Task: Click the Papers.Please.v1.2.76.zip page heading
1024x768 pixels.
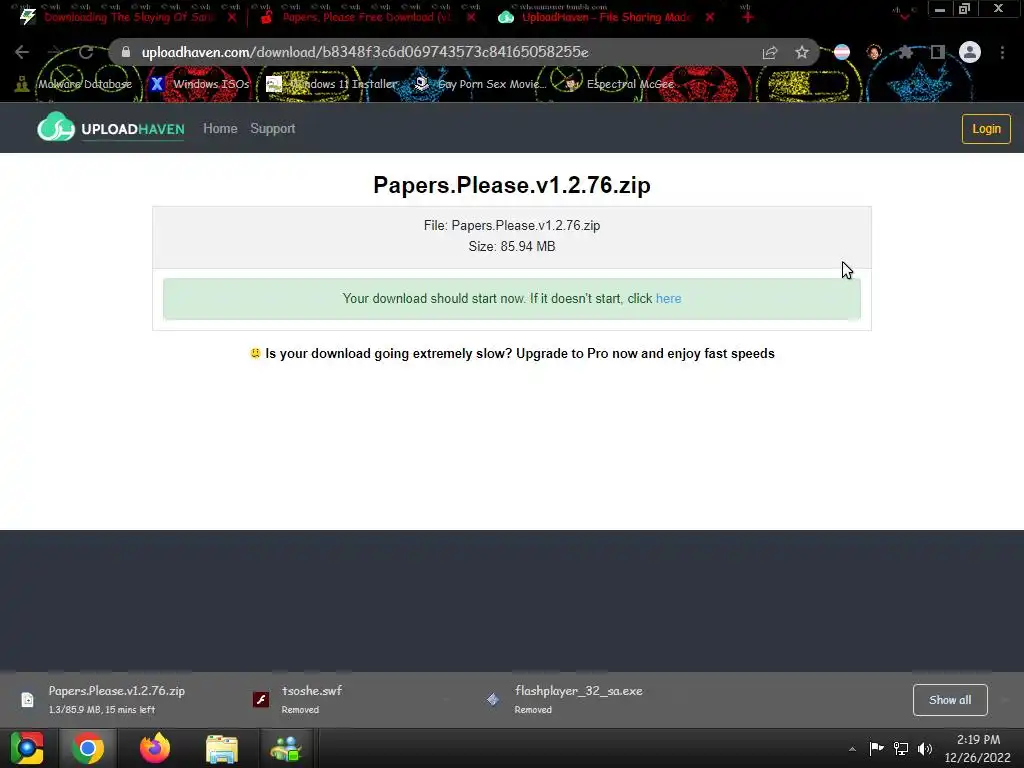Action: [x=512, y=185]
